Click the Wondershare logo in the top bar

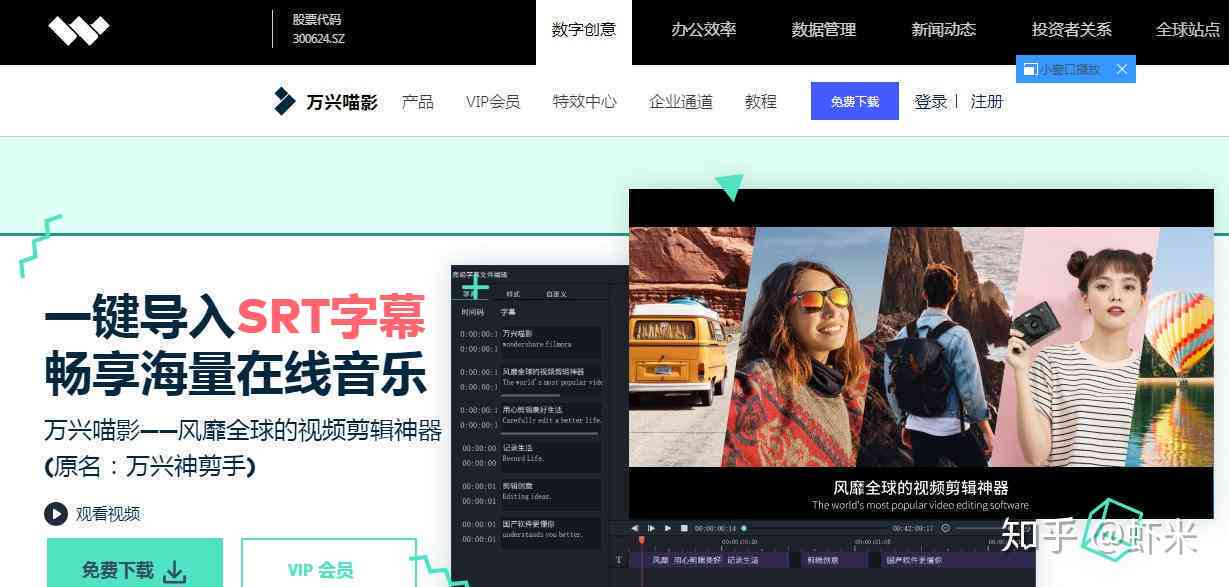pos(78,31)
